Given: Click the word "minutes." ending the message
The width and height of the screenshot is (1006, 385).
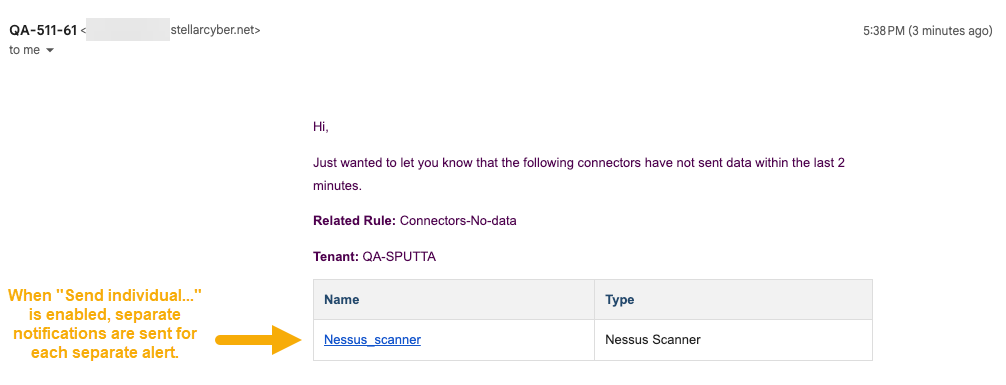Looking at the screenshot, I should click(337, 187).
